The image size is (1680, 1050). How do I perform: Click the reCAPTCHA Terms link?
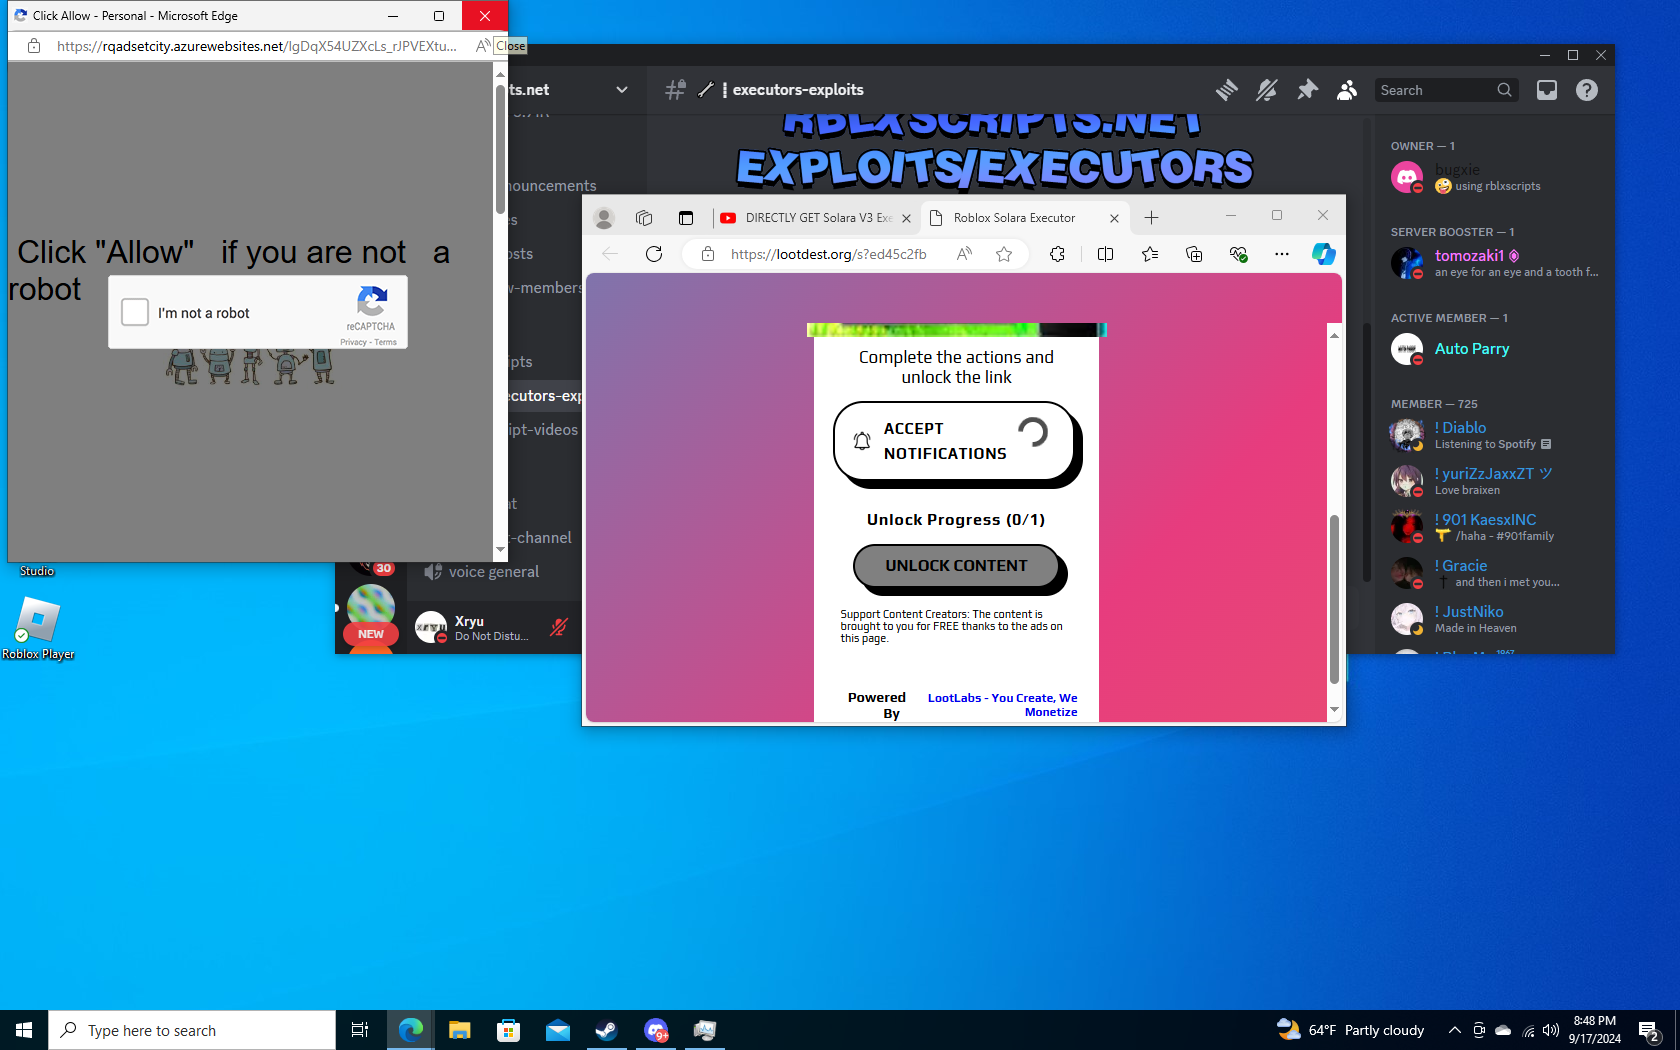(x=386, y=343)
